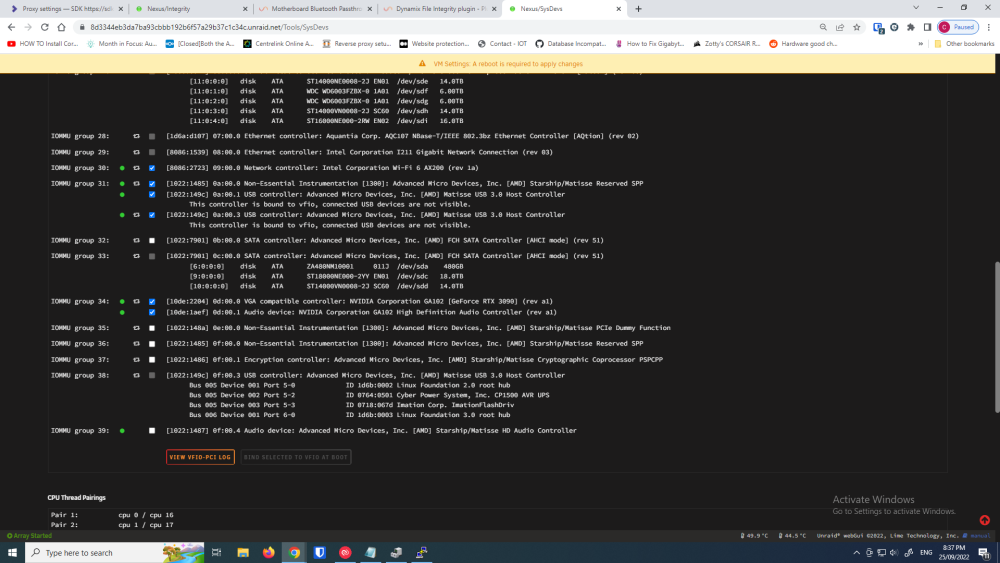Toggle the browser side panel icon
This screenshot has width=1000, height=563.
click(927, 27)
